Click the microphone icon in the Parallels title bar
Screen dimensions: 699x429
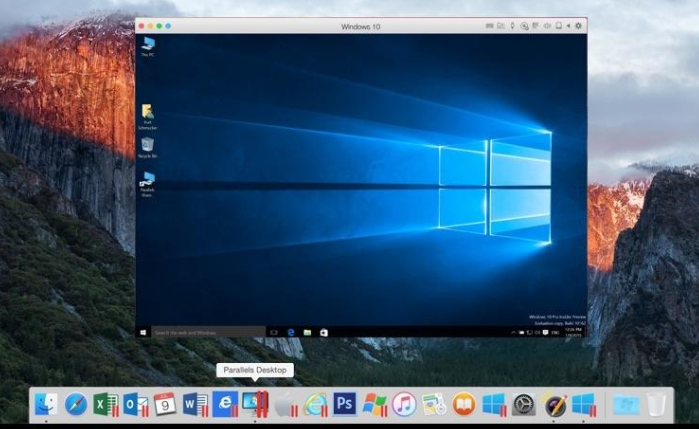tap(513, 26)
